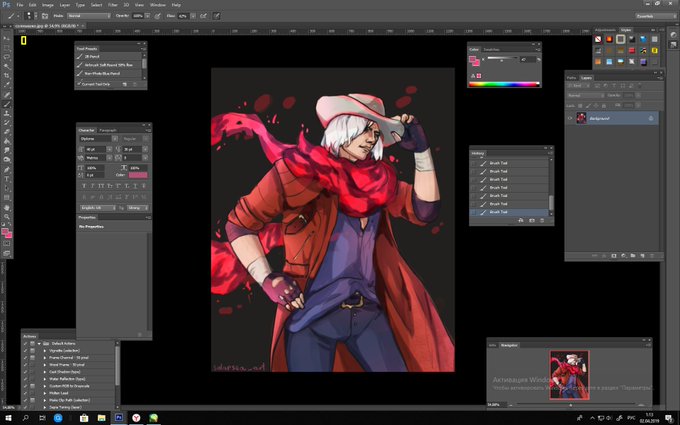Toggle visibility of the Background layer

click(570, 118)
